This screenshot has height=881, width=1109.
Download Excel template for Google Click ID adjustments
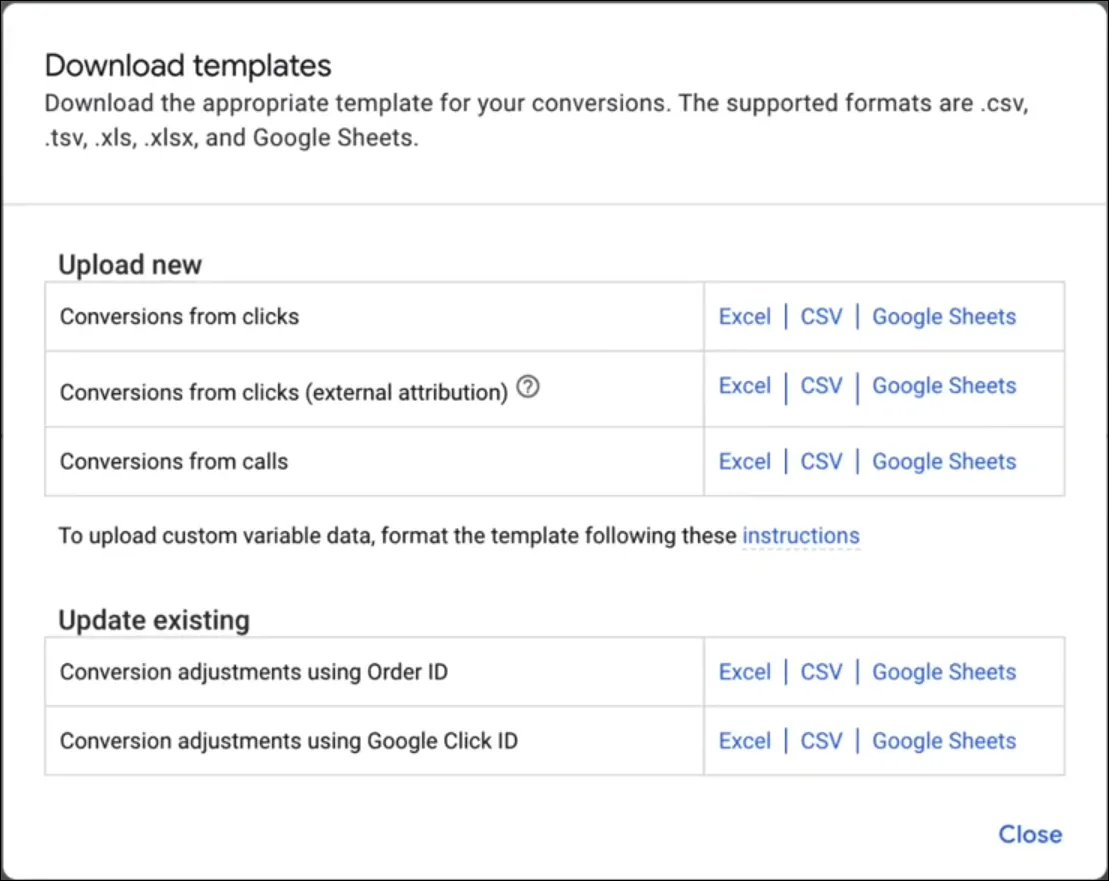click(x=745, y=740)
